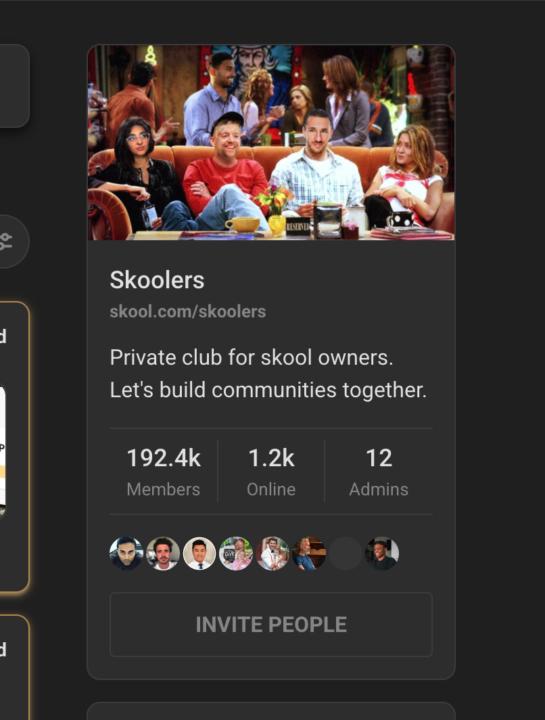545x720 pixels.
Task: Select the gold-bordered card beside the group description
Action: point(14,447)
